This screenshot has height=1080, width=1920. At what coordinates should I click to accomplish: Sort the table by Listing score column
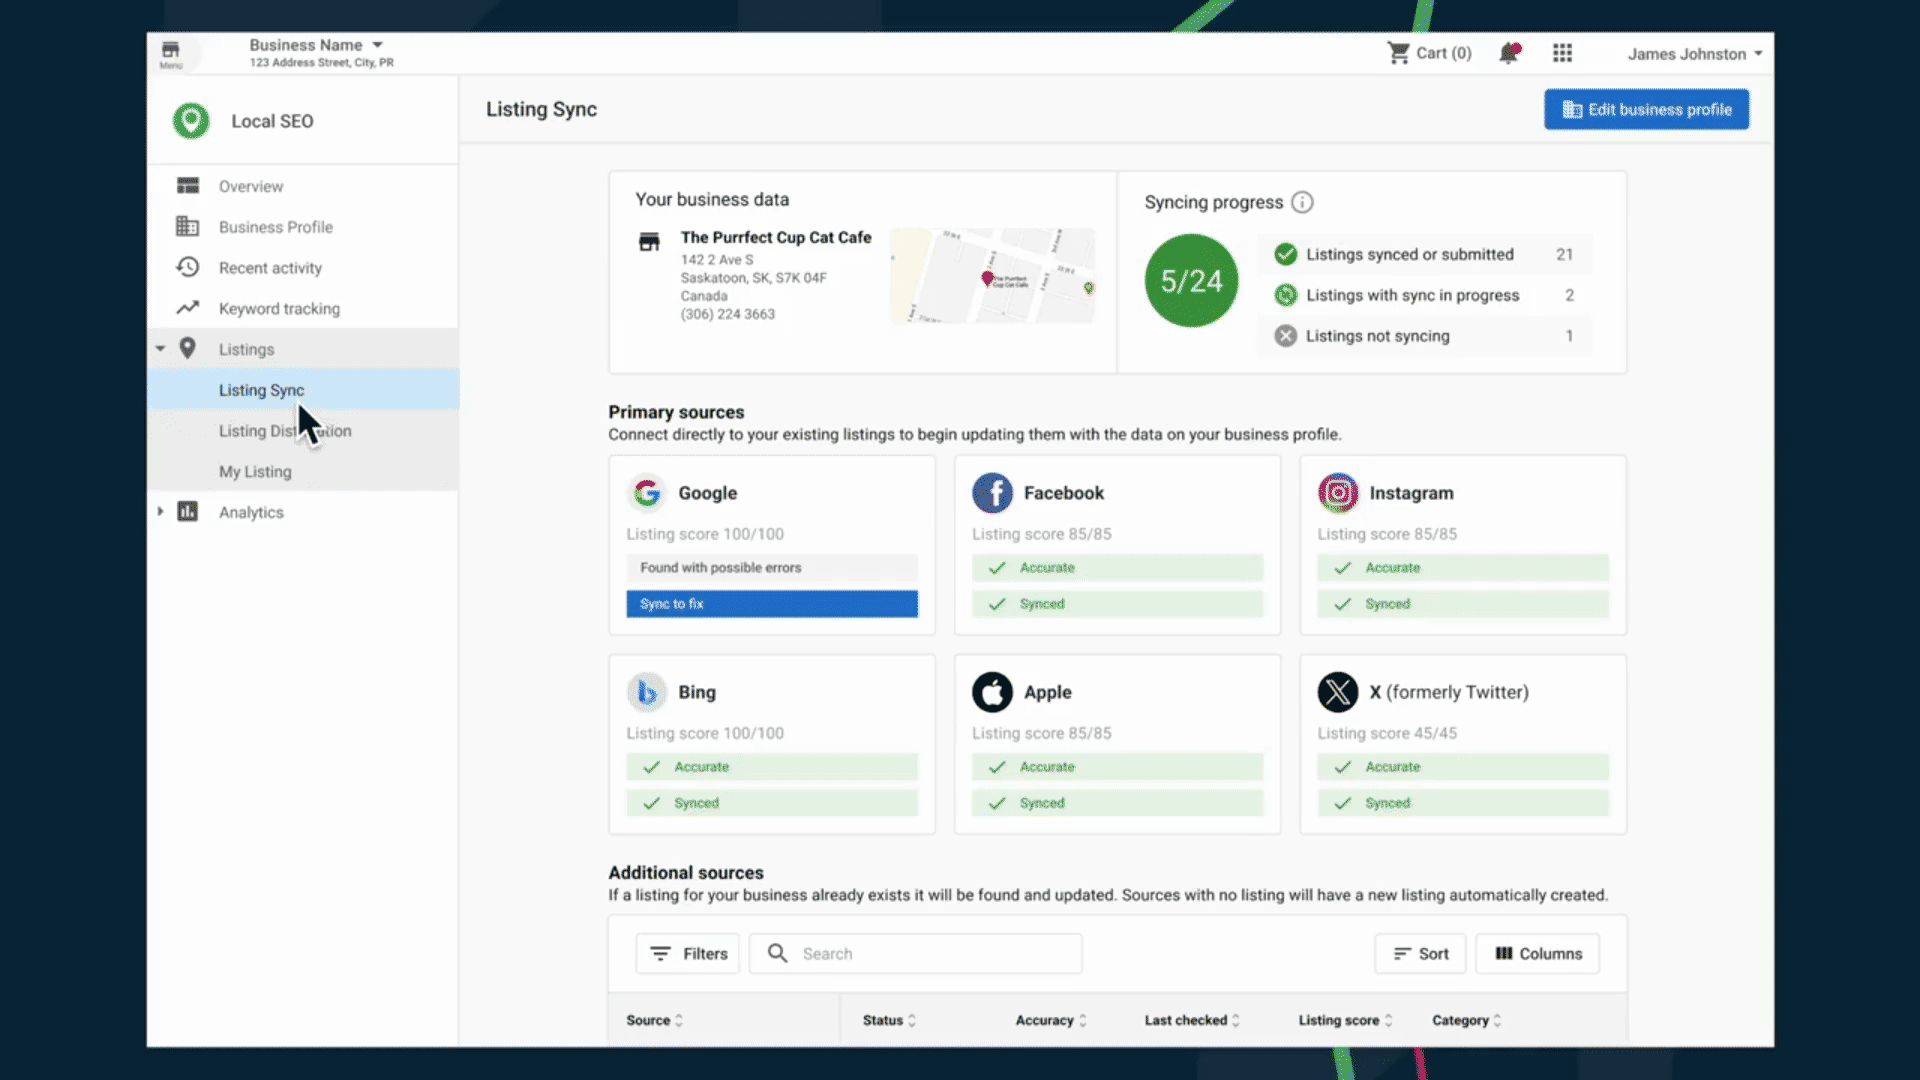click(x=1344, y=1020)
